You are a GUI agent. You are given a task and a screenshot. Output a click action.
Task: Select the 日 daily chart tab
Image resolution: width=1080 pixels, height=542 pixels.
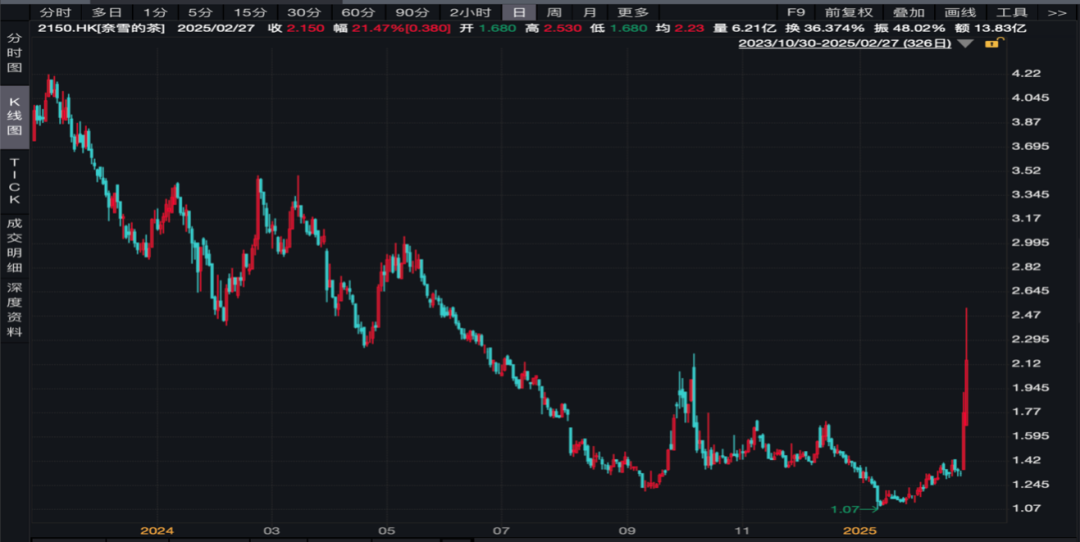(519, 12)
